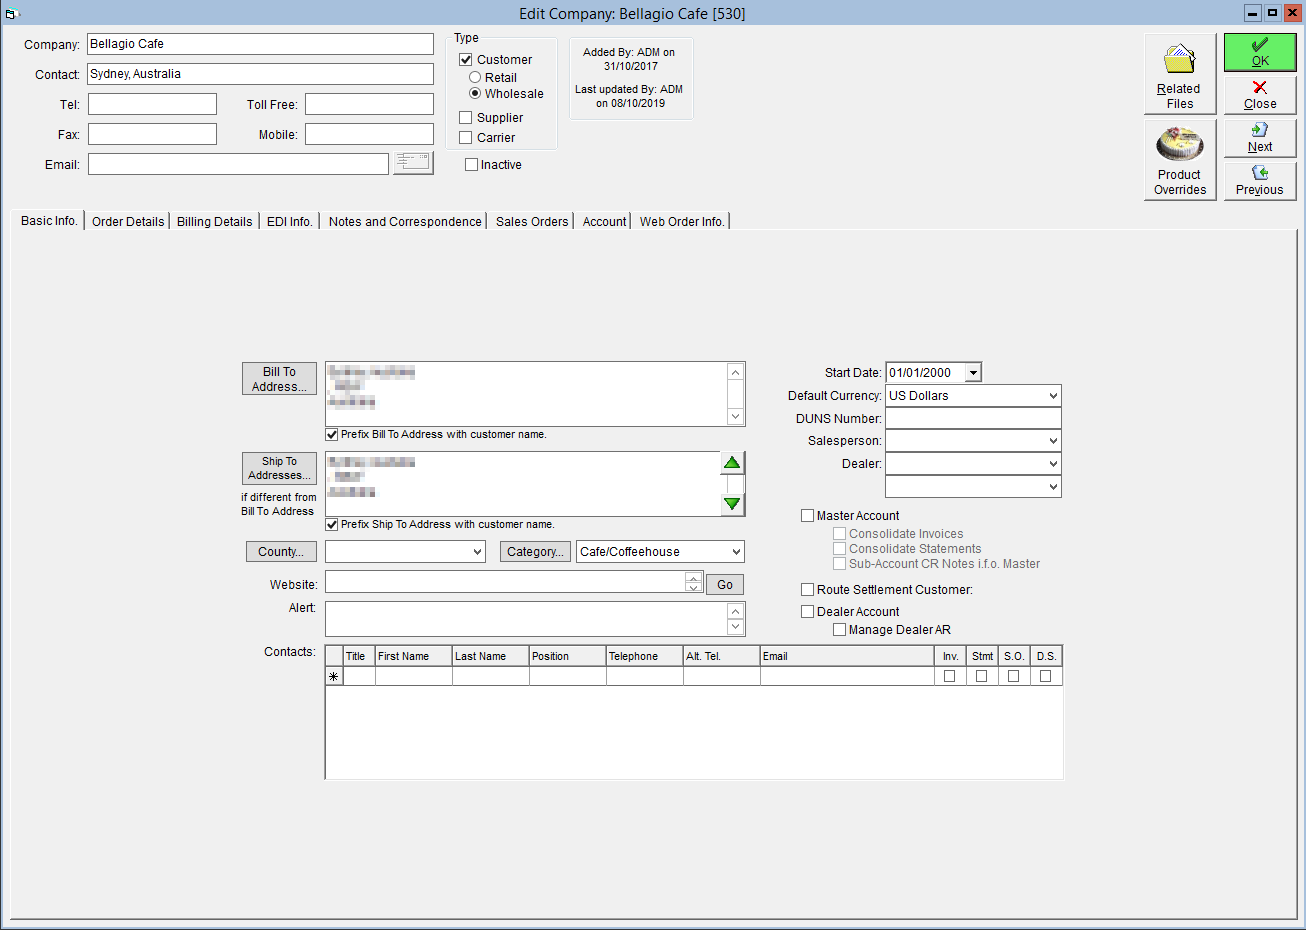The width and height of the screenshot is (1306, 930).
Task: Open Product Overrides cake icon
Action: (x=1180, y=160)
